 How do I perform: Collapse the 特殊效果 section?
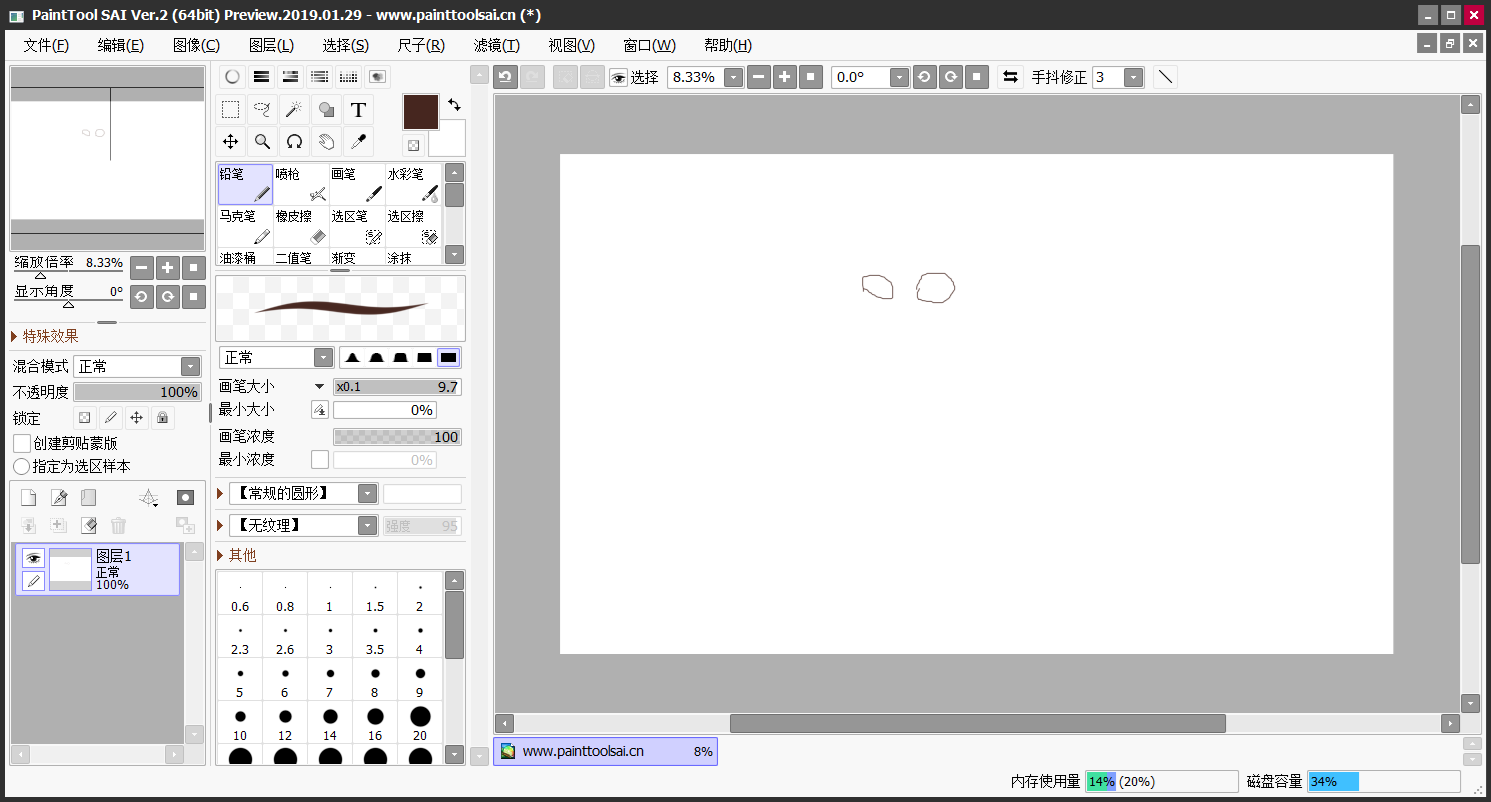(x=15, y=336)
